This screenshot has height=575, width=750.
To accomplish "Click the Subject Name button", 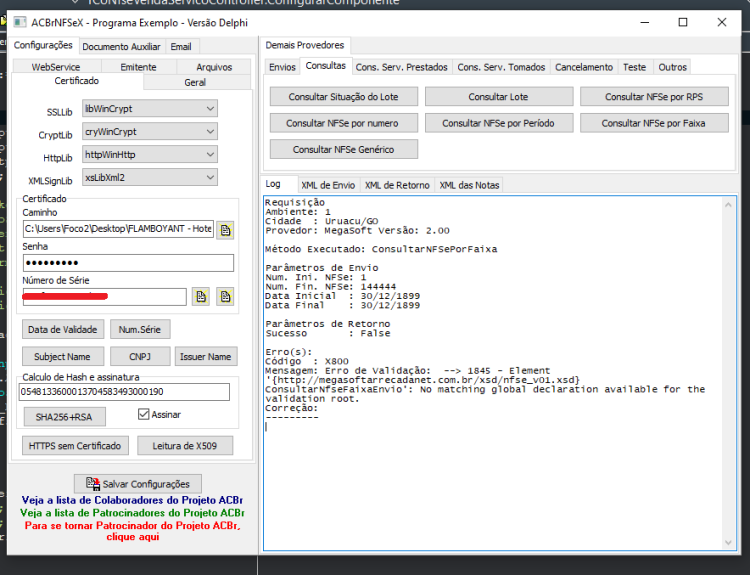I will pos(62,356).
